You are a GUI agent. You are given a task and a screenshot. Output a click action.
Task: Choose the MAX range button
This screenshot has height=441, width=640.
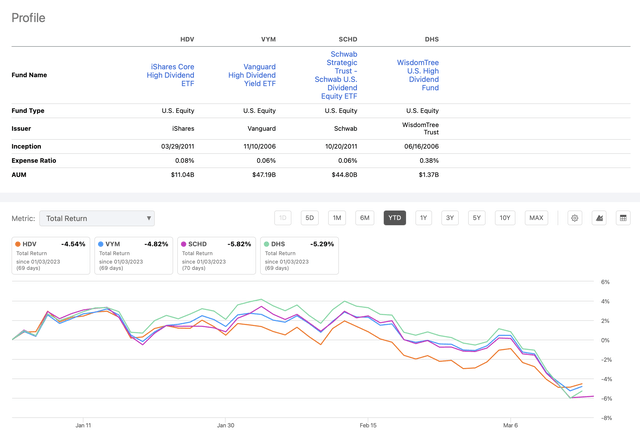click(536, 218)
